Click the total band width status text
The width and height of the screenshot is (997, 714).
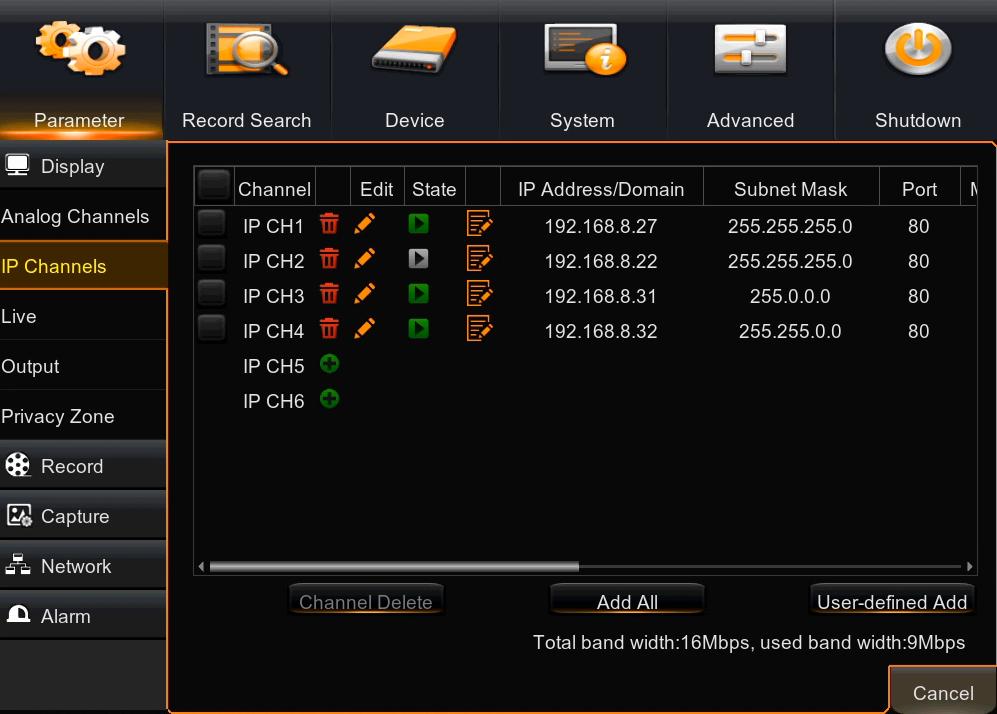[x=749, y=642]
